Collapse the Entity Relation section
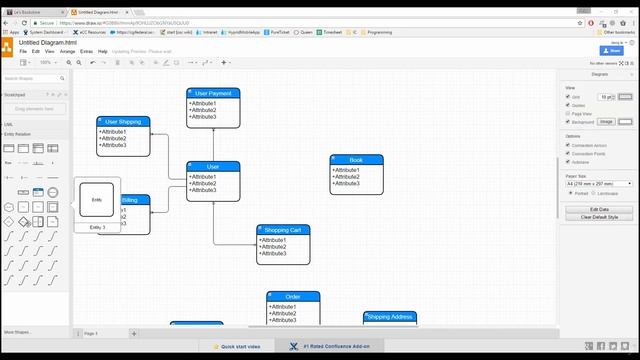 (x=17, y=134)
